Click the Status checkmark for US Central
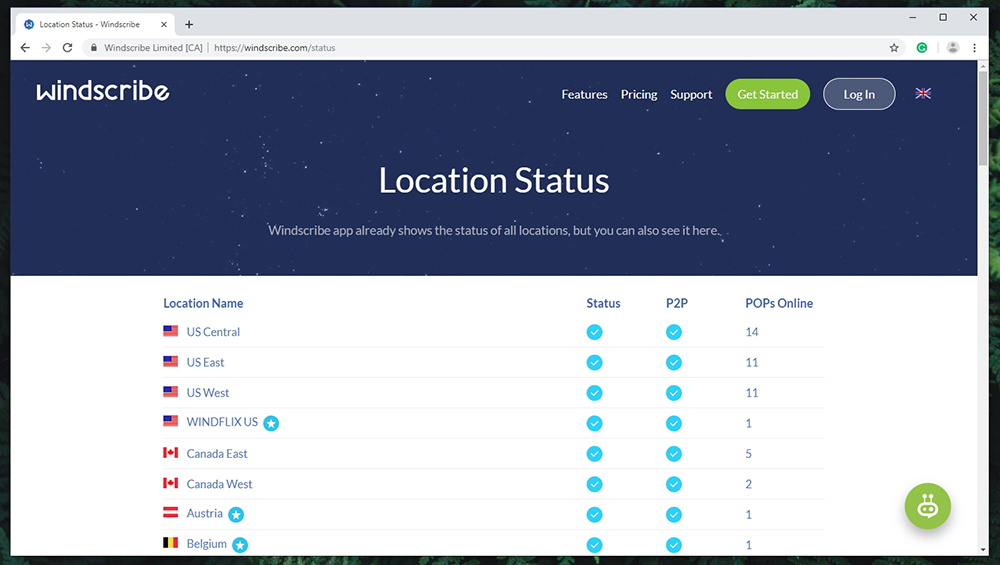The image size is (1000, 565). (x=594, y=332)
